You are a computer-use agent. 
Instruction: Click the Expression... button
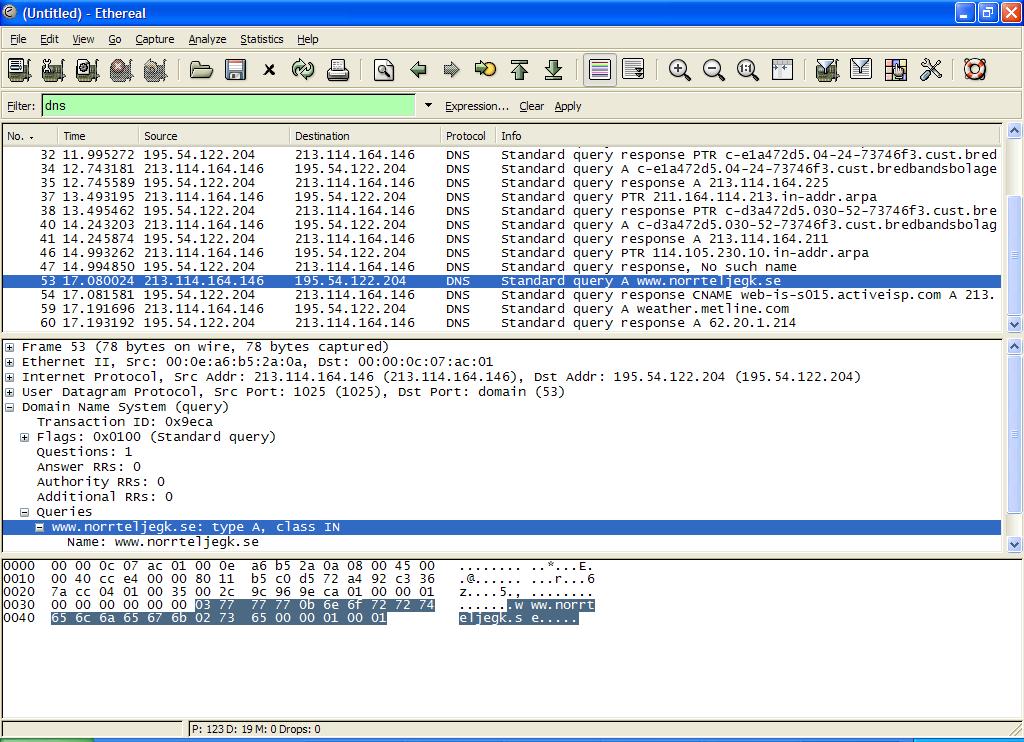click(x=477, y=106)
